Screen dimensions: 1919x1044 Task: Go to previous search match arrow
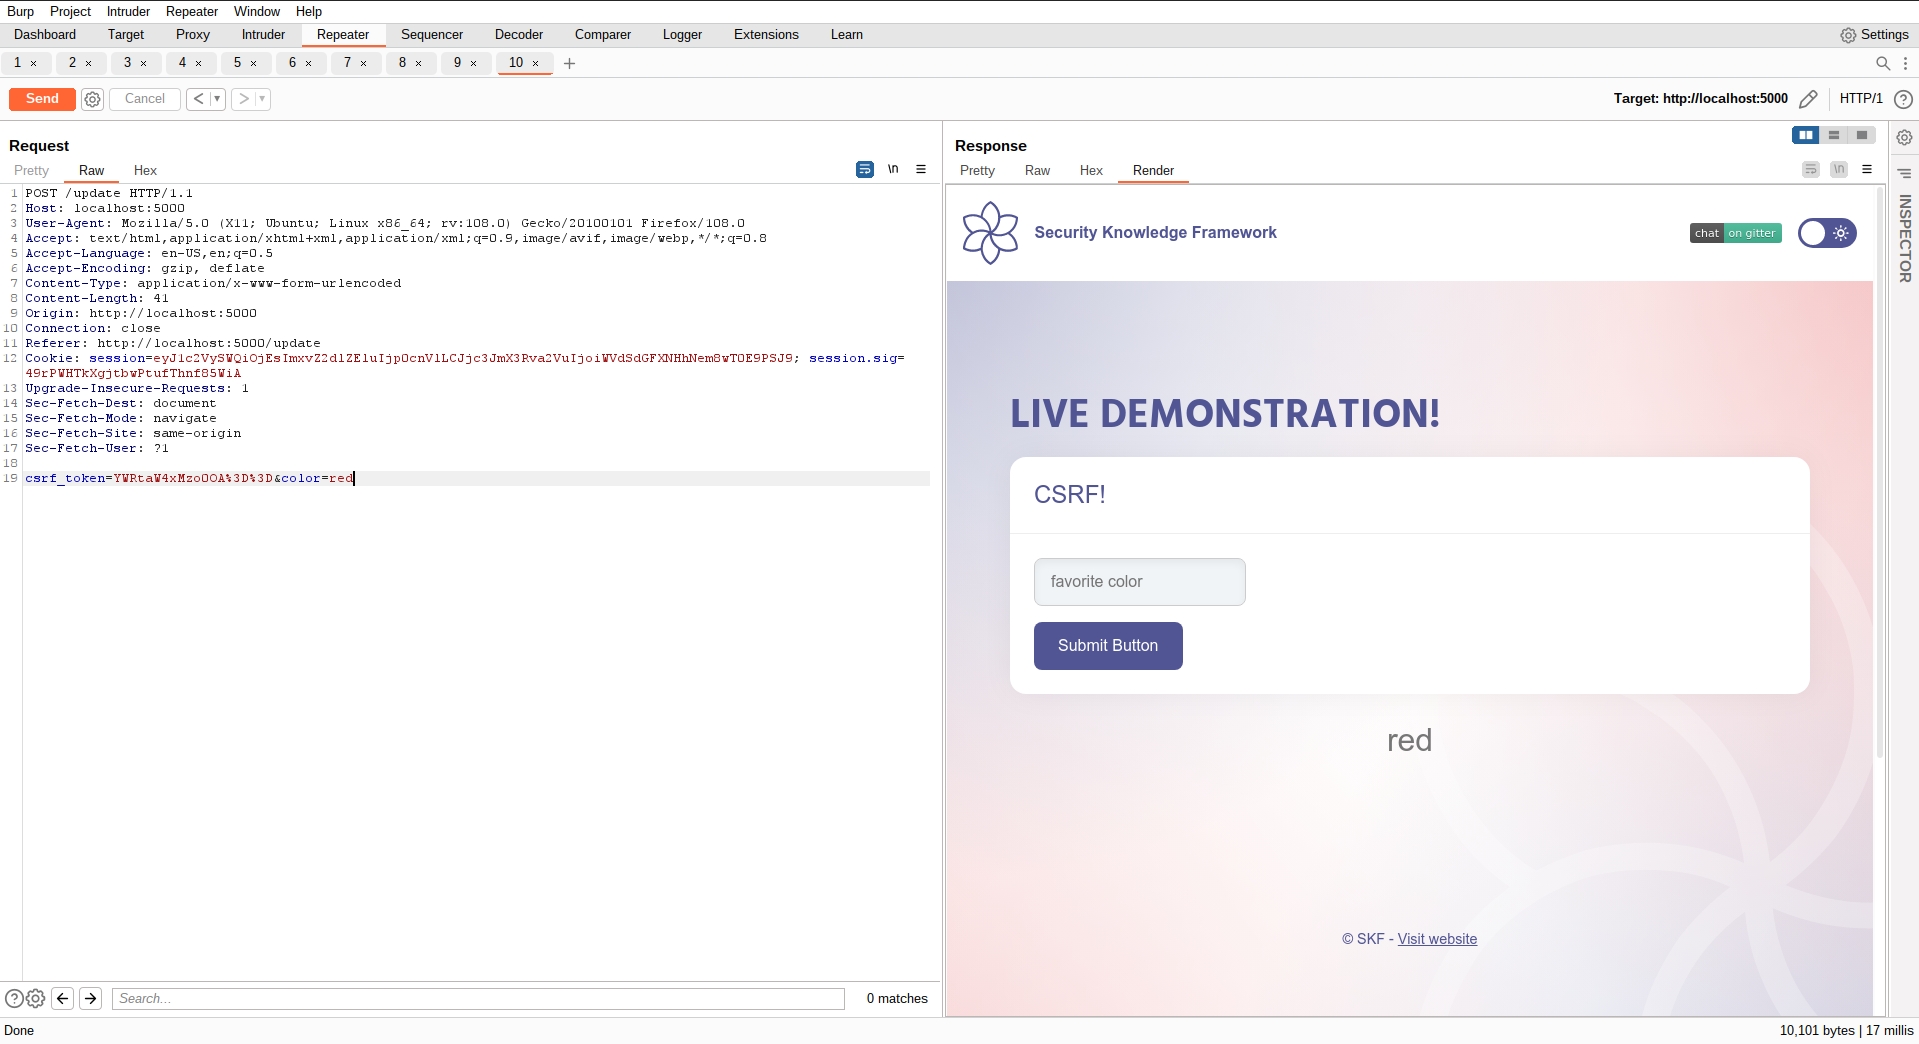point(63,998)
